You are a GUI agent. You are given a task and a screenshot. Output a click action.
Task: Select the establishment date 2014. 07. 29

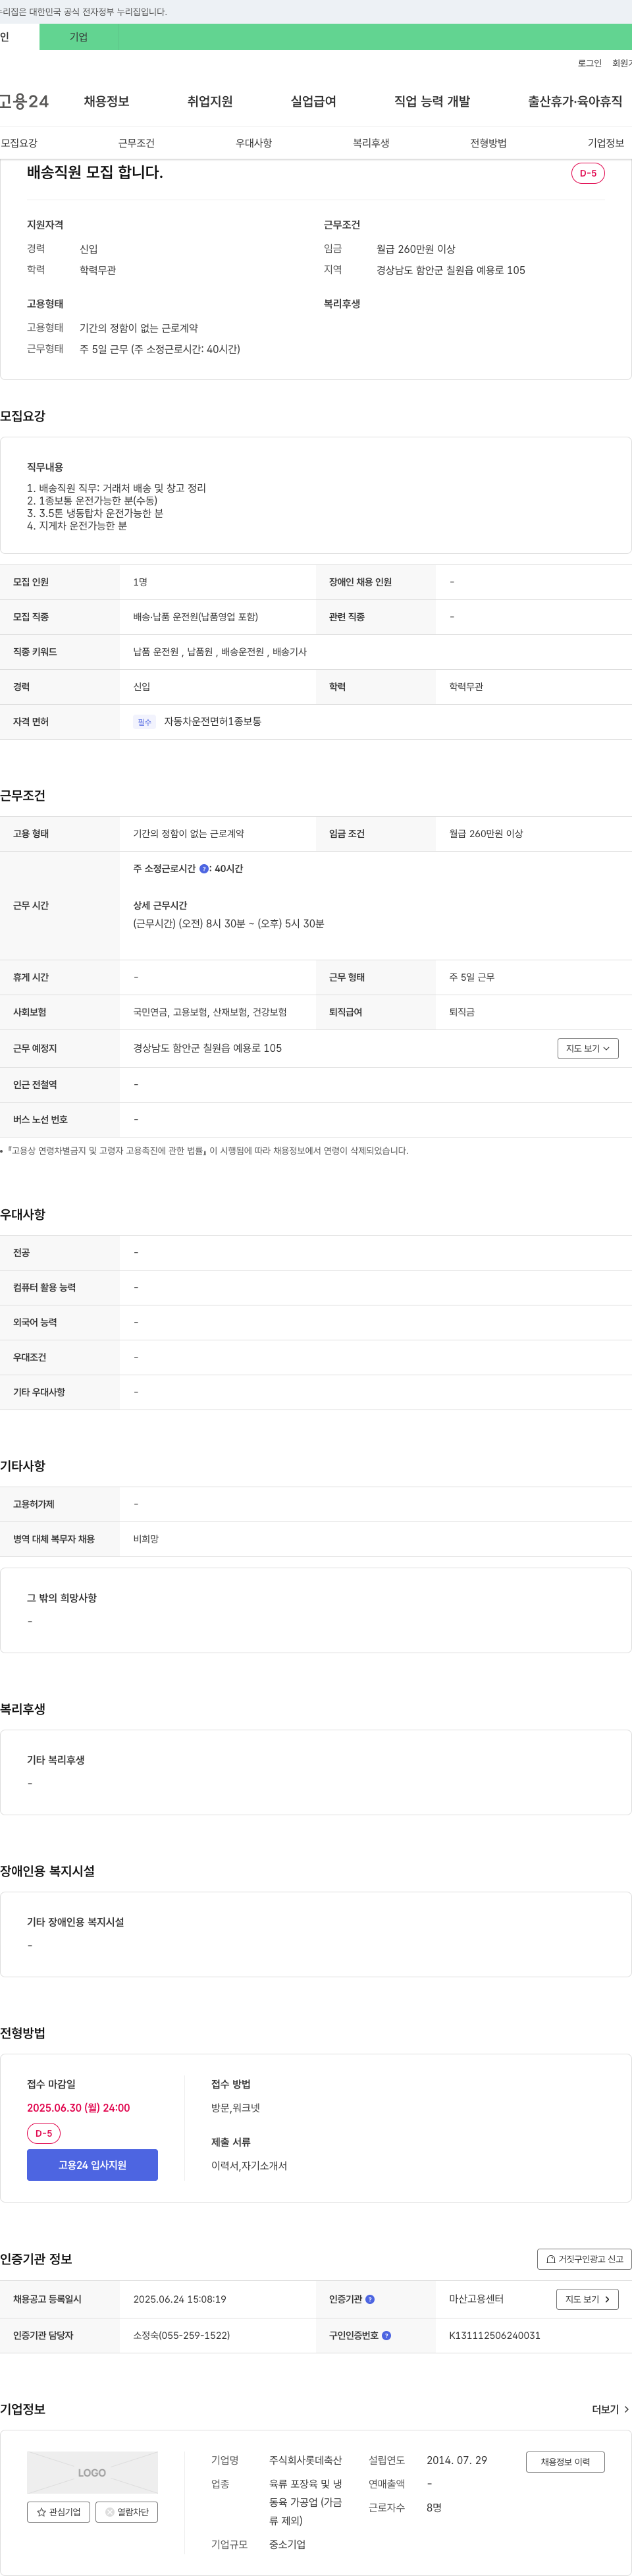(457, 2460)
